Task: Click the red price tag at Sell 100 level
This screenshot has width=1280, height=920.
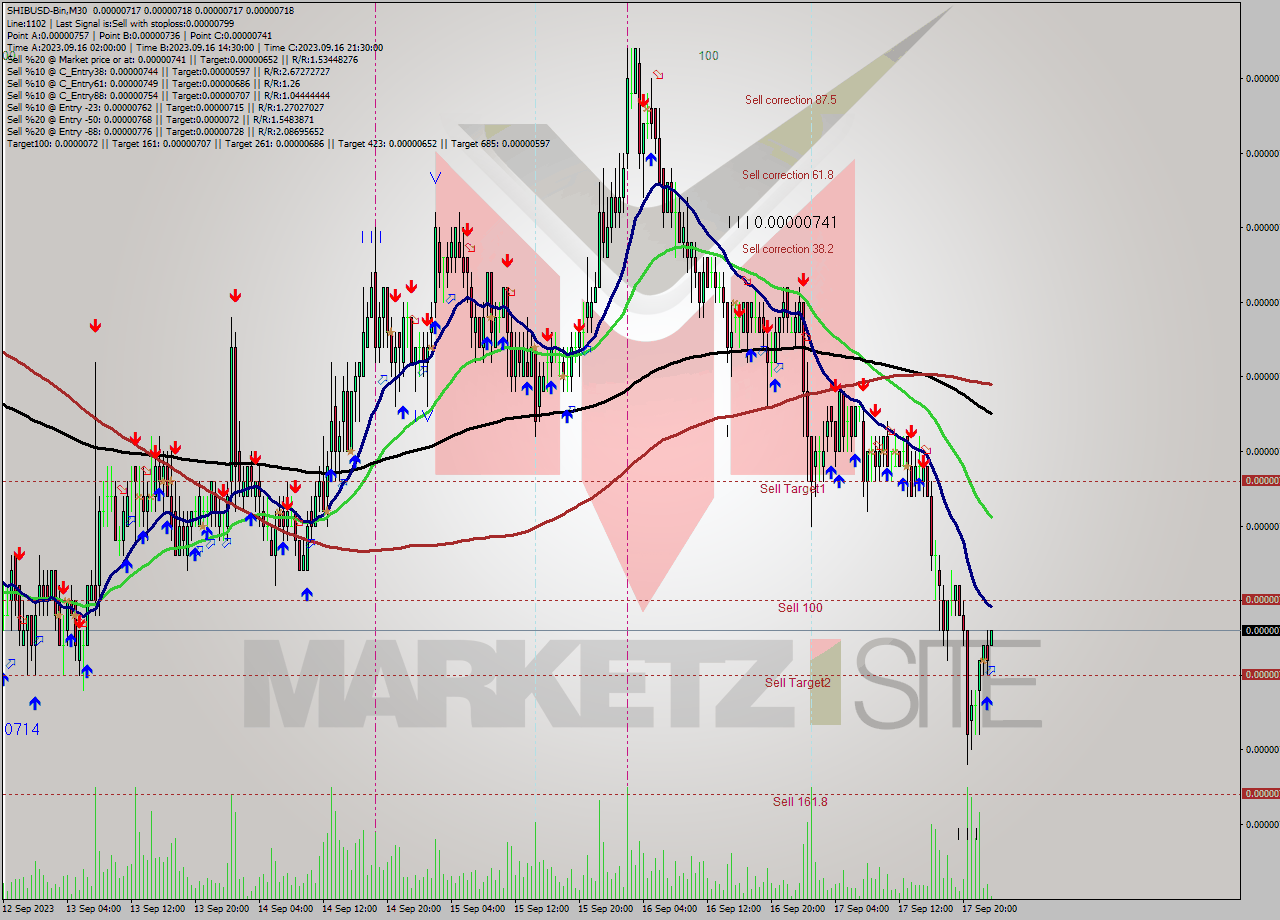Action: point(1260,600)
